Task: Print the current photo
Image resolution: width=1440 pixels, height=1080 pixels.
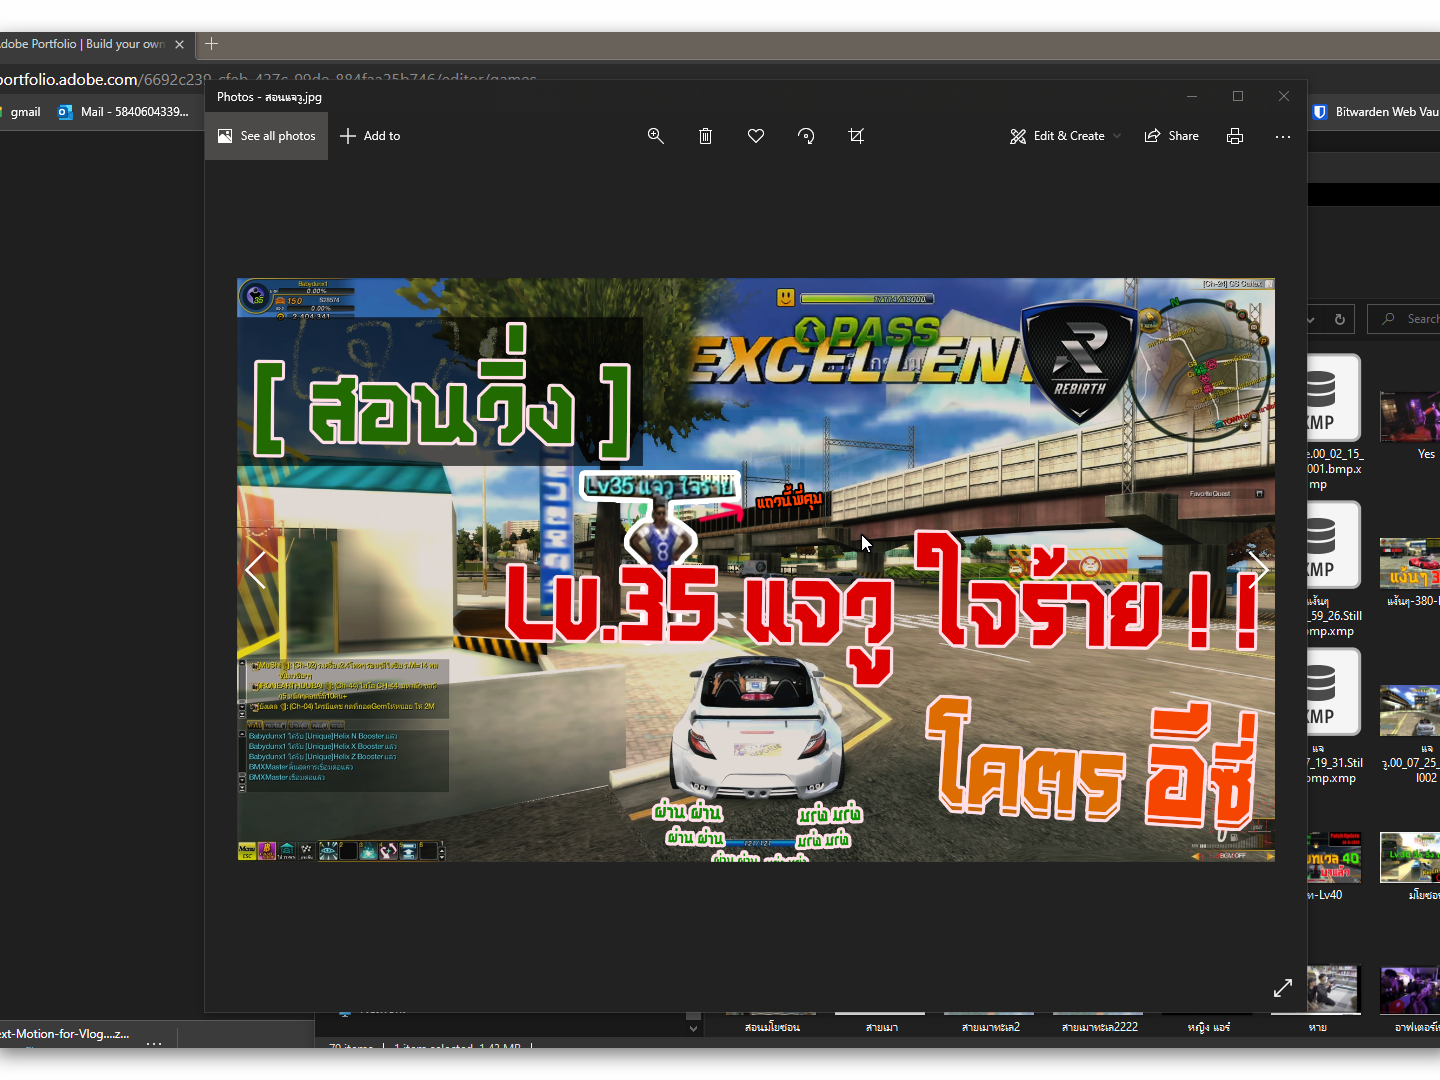Action: [x=1235, y=136]
